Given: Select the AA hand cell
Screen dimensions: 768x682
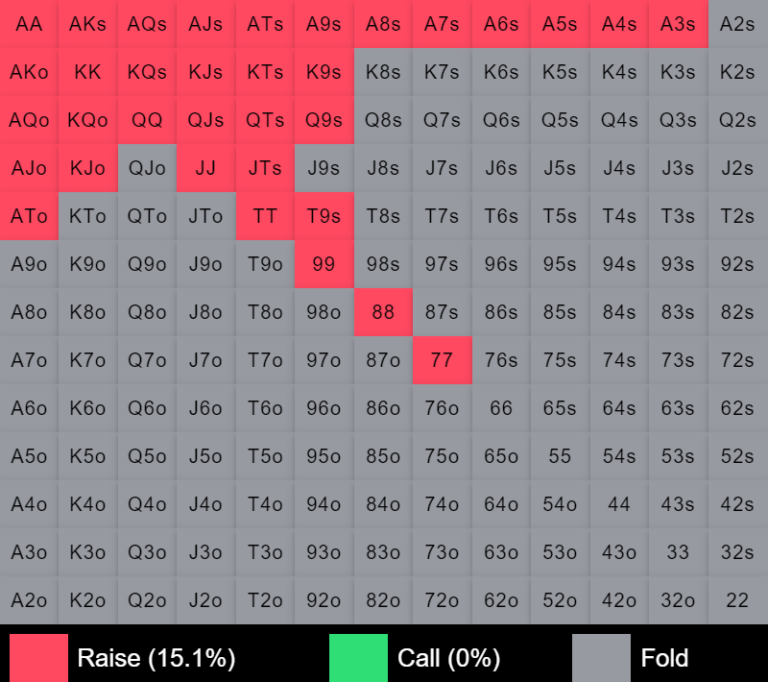Looking at the screenshot, I should (x=29, y=24).
